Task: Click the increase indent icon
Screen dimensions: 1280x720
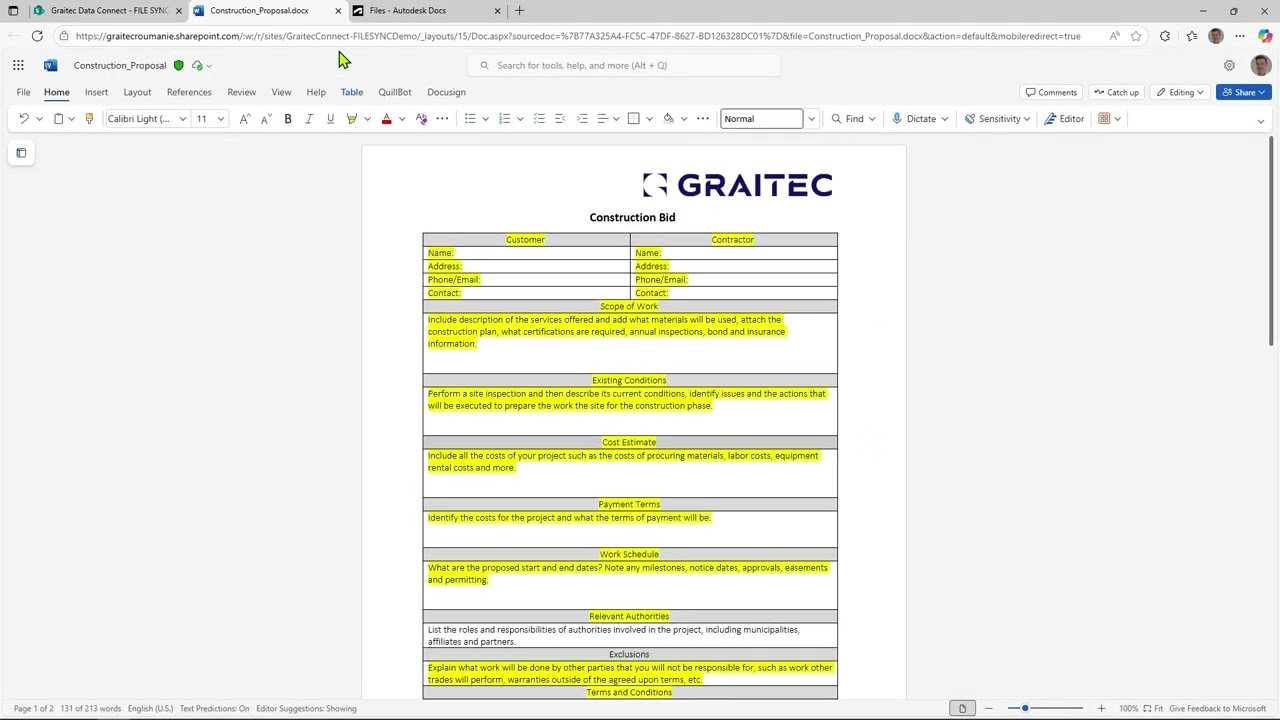Action: point(582,119)
